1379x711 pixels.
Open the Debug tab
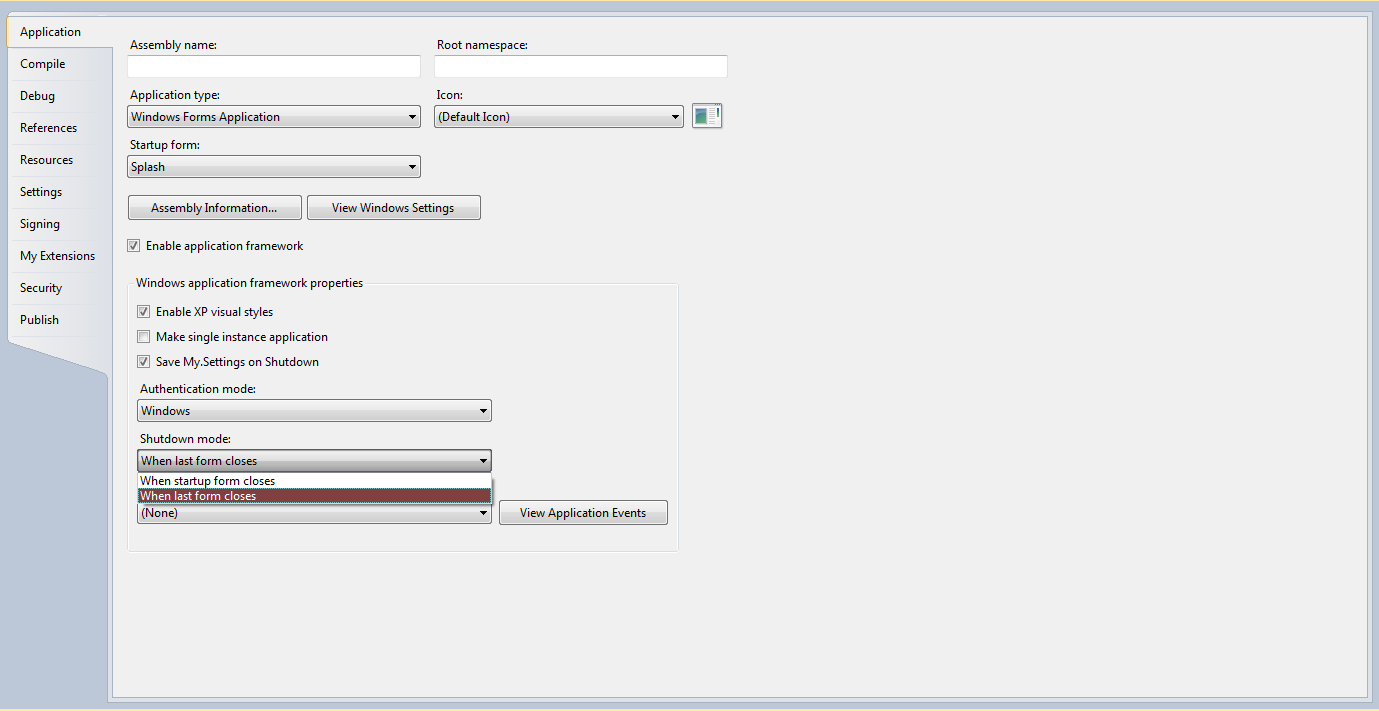tap(38, 96)
